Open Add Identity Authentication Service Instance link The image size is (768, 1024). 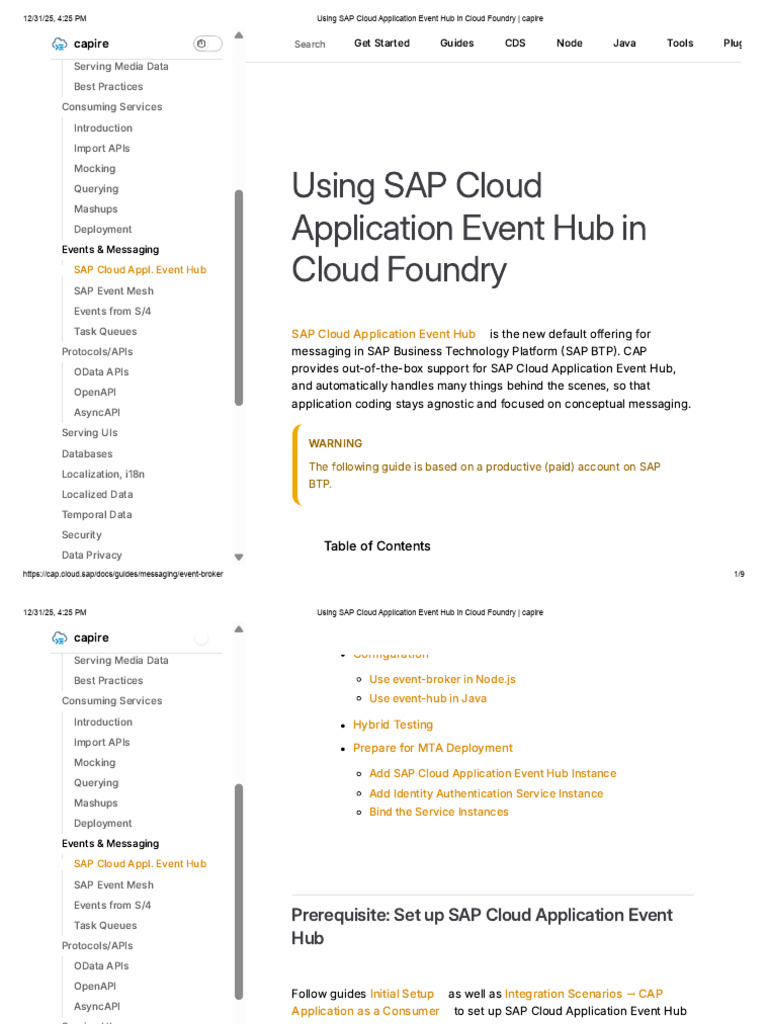[x=486, y=794]
